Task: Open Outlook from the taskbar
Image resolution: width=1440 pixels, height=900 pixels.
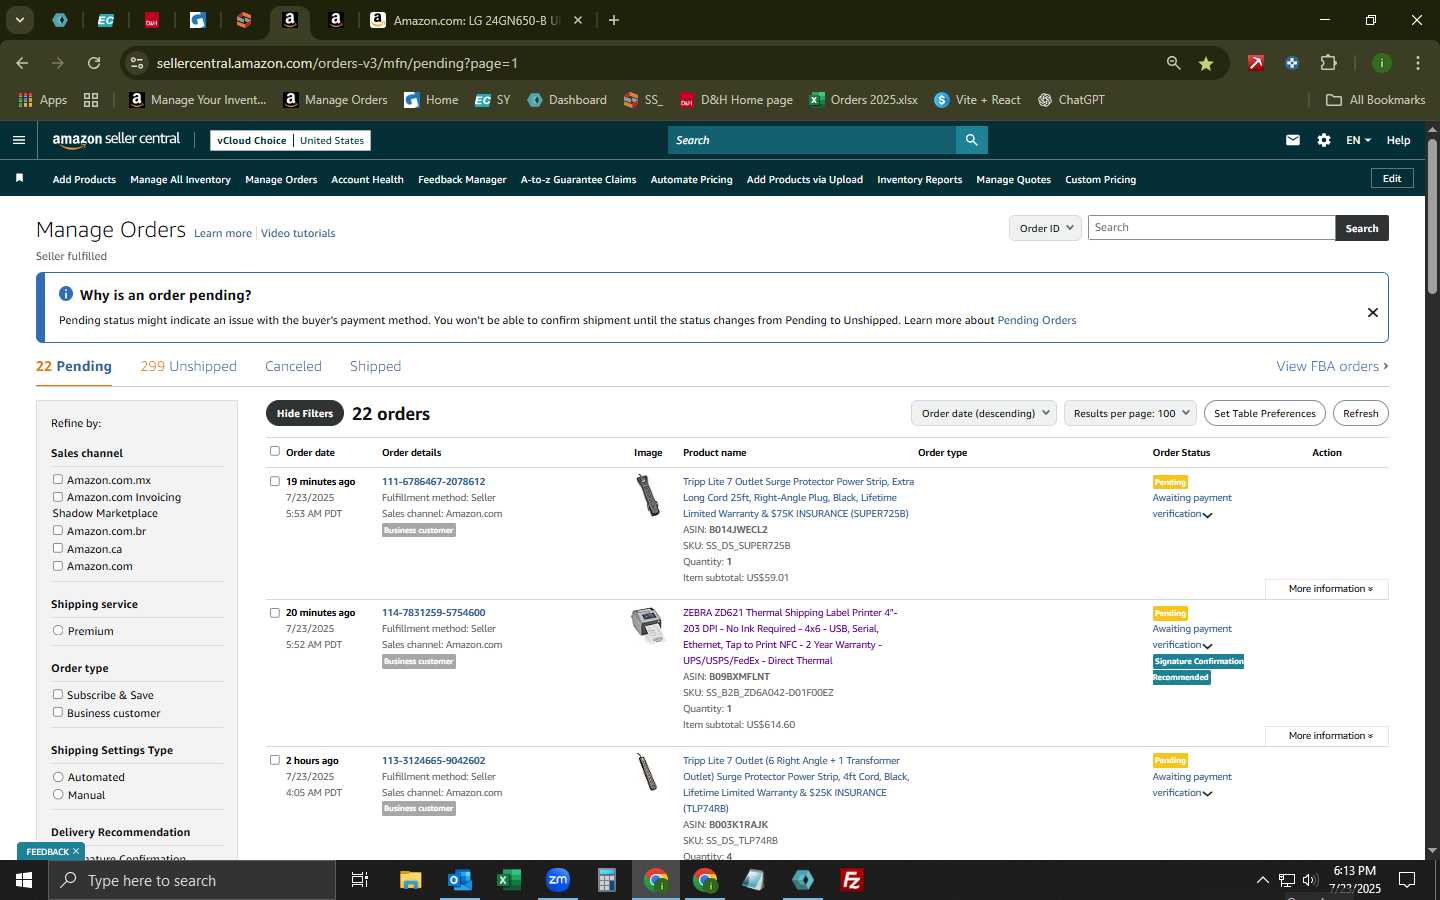Action: coord(459,880)
